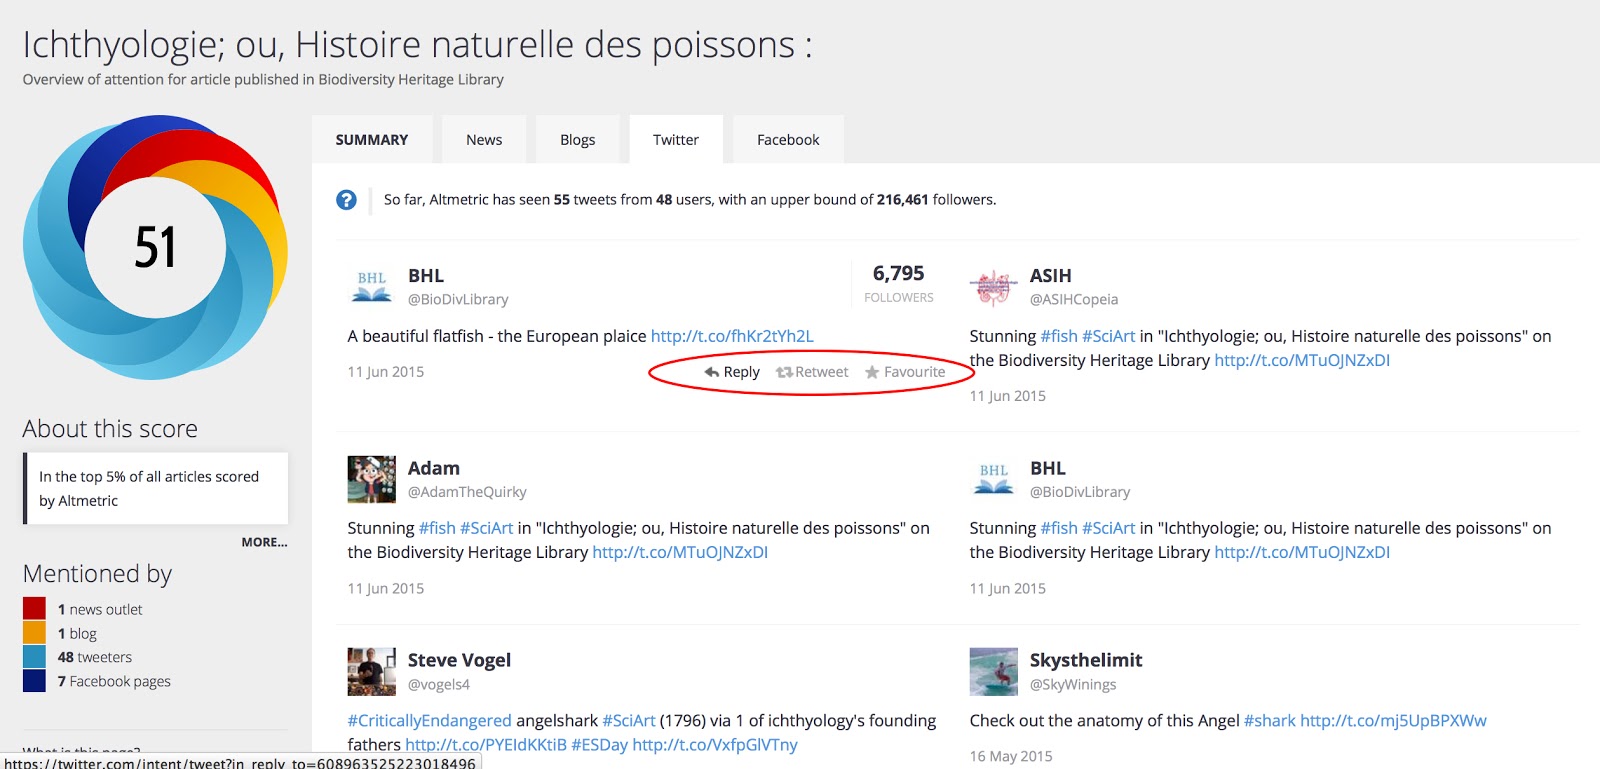Screen dimensions: 1600x769
Task: Click the ASIH logo avatar
Action: tap(993, 287)
